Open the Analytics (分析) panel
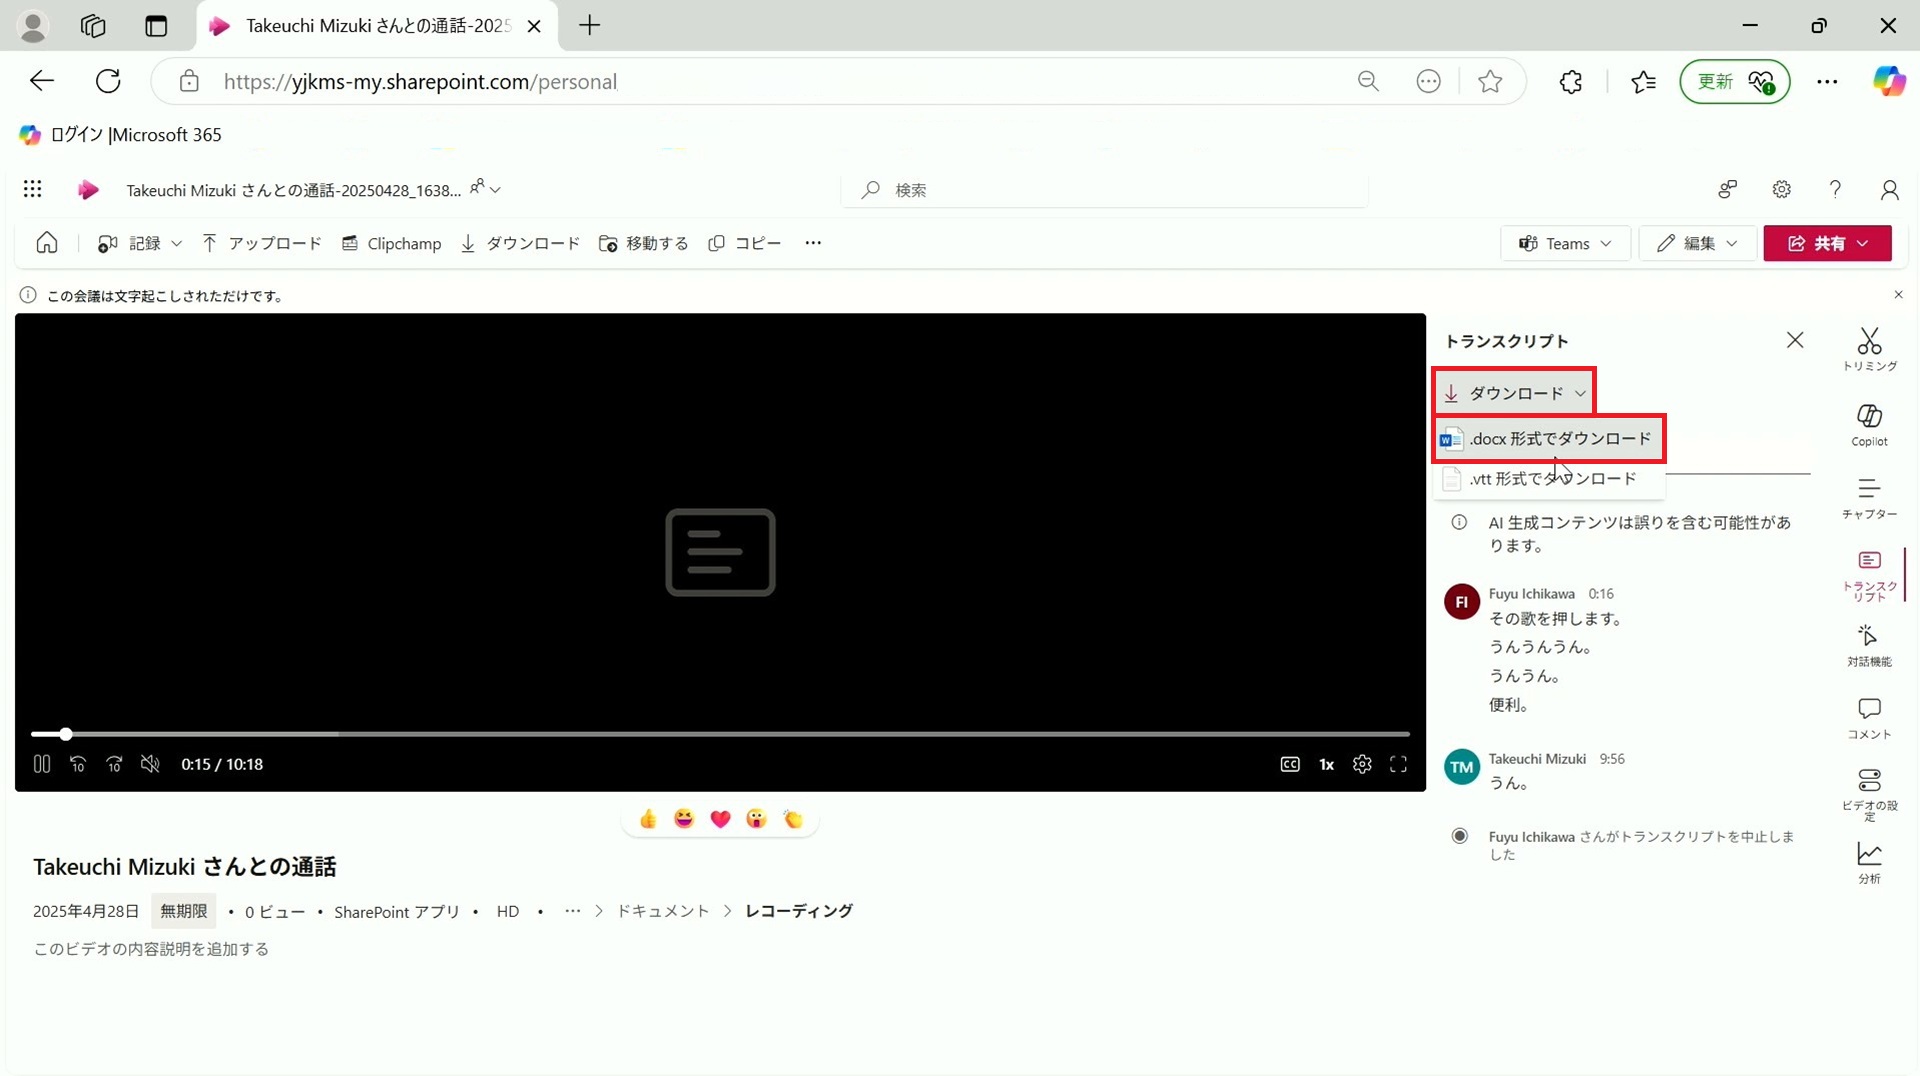Image resolution: width=1920 pixels, height=1076 pixels. coord(1869,863)
